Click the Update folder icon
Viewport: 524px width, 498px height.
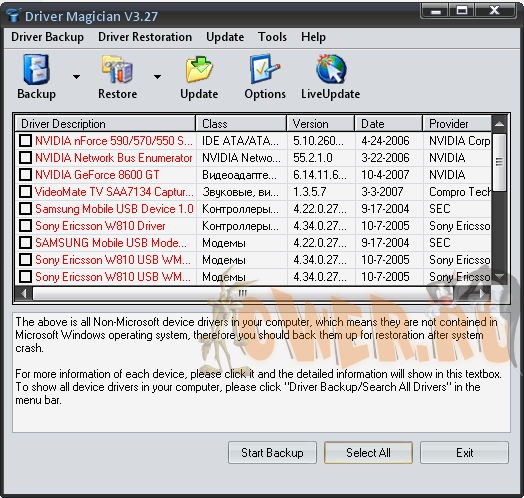(x=199, y=70)
